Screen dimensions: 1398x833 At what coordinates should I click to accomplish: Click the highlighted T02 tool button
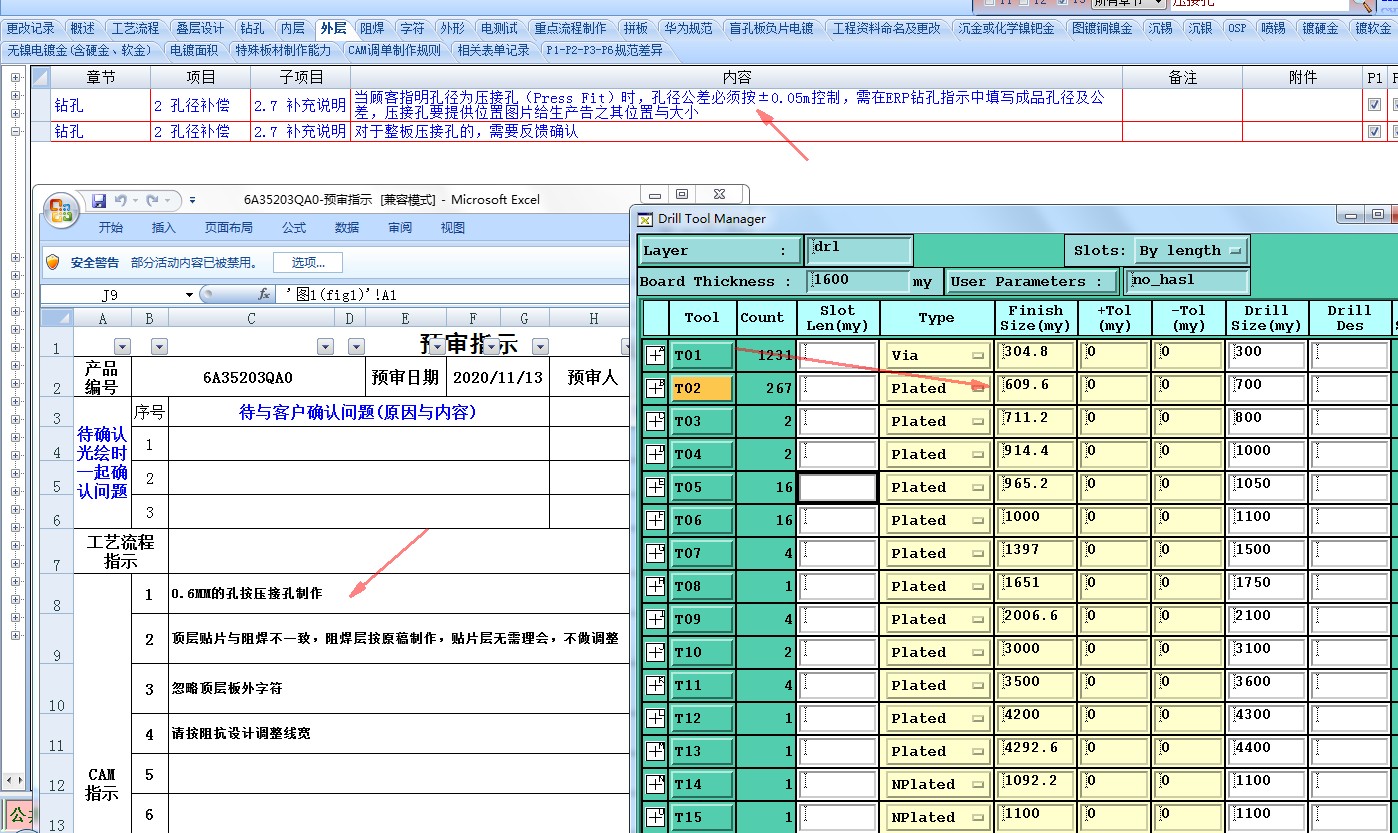[702, 388]
